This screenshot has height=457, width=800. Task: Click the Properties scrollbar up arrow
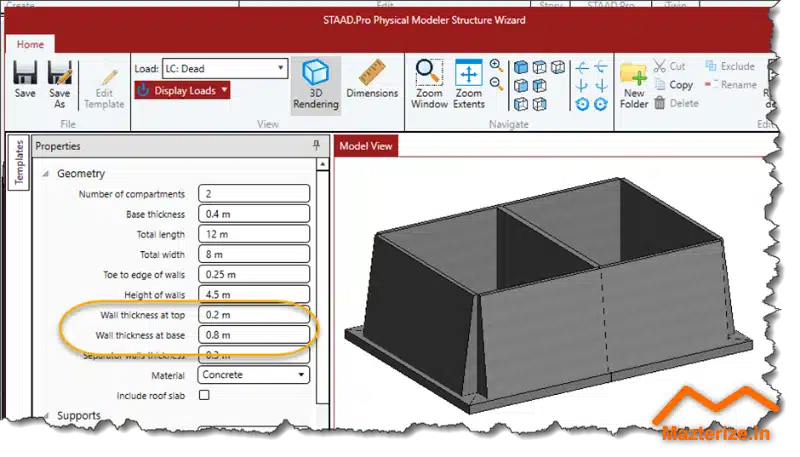pos(322,164)
